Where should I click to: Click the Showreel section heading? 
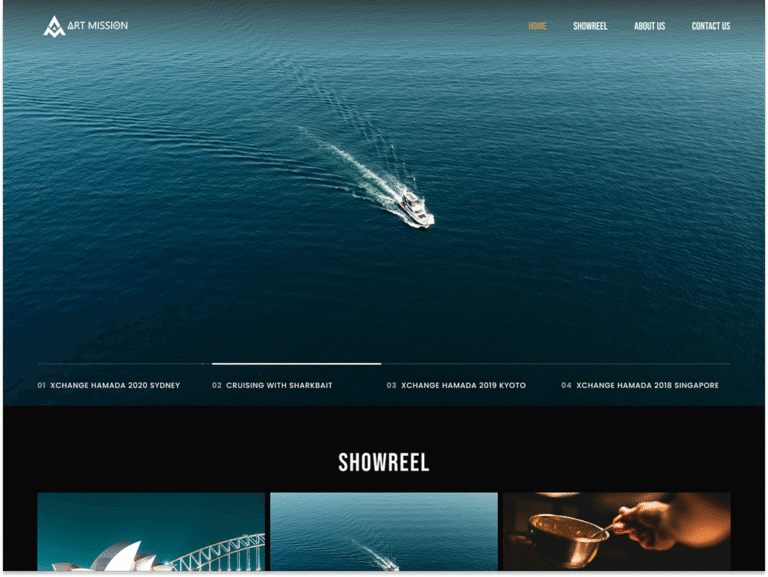click(x=383, y=462)
